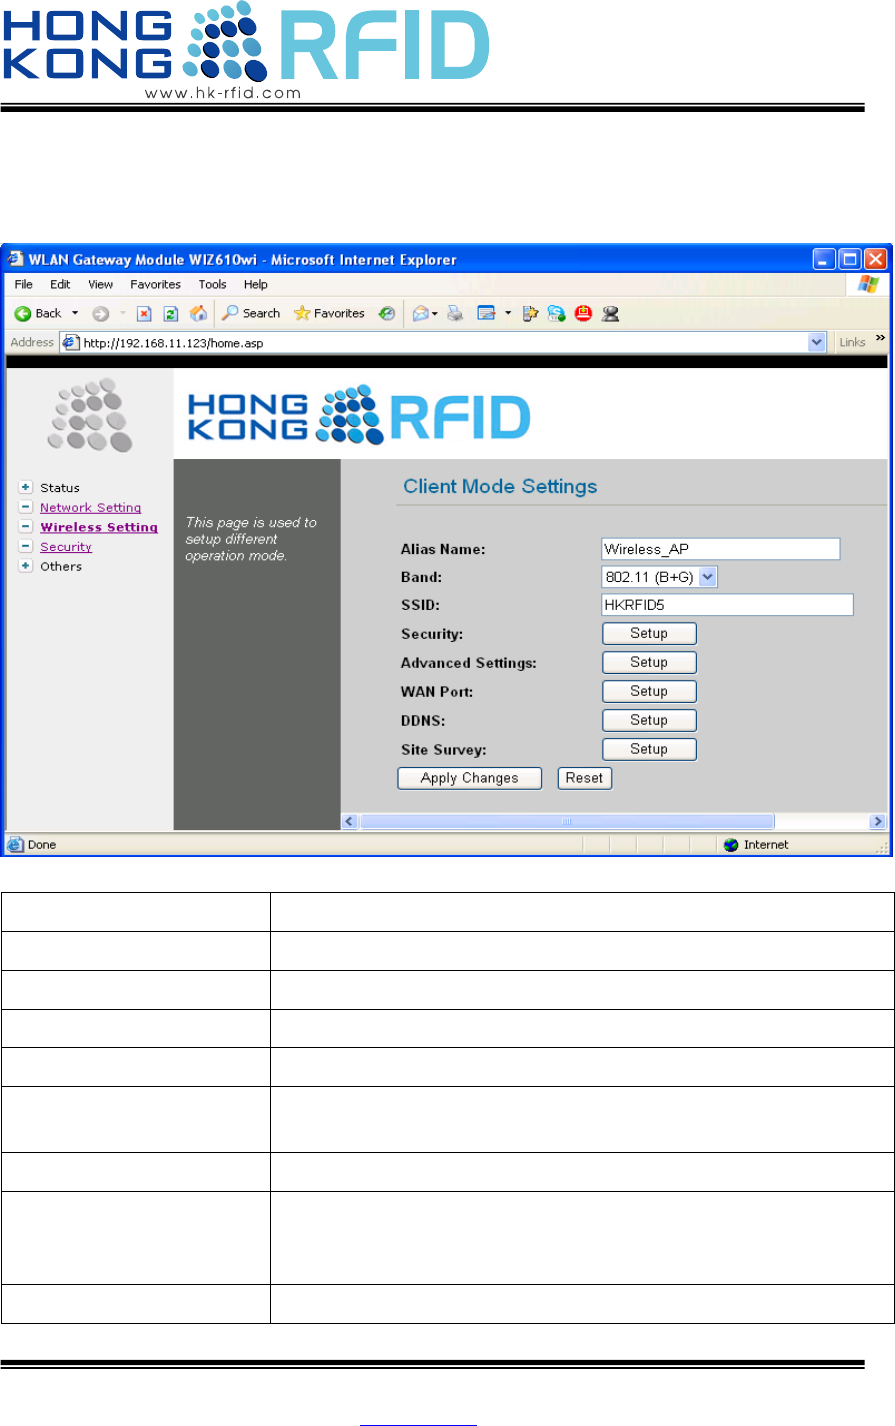Image resolution: width=895 pixels, height=1426 pixels.
Task: Click the Home page icon
Action: pos(198,313)
